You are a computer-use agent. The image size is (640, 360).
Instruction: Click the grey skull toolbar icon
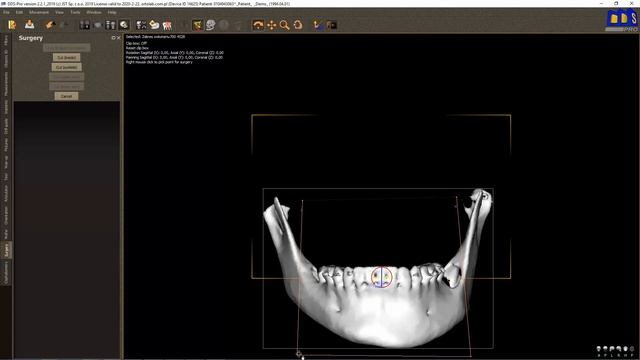point(211,25)
